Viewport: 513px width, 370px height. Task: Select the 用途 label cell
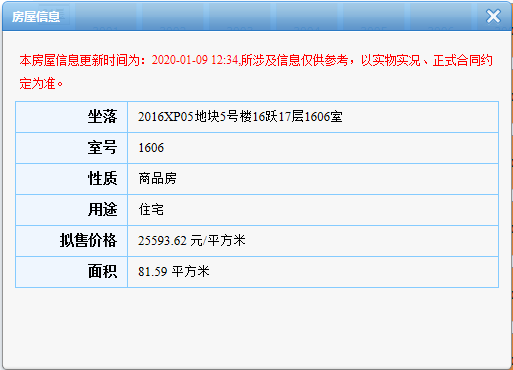pos(72,210)
